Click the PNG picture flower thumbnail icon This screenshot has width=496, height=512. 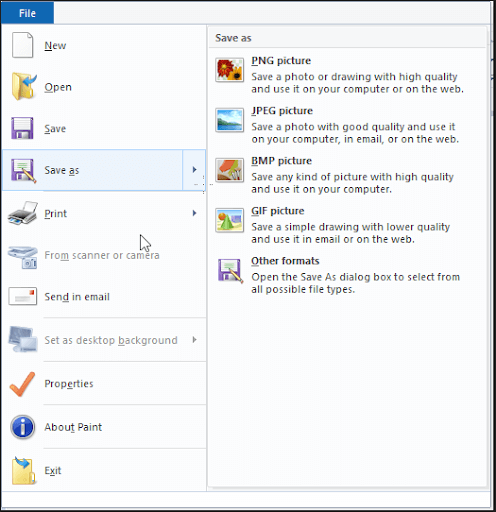(x=229, y=70)
